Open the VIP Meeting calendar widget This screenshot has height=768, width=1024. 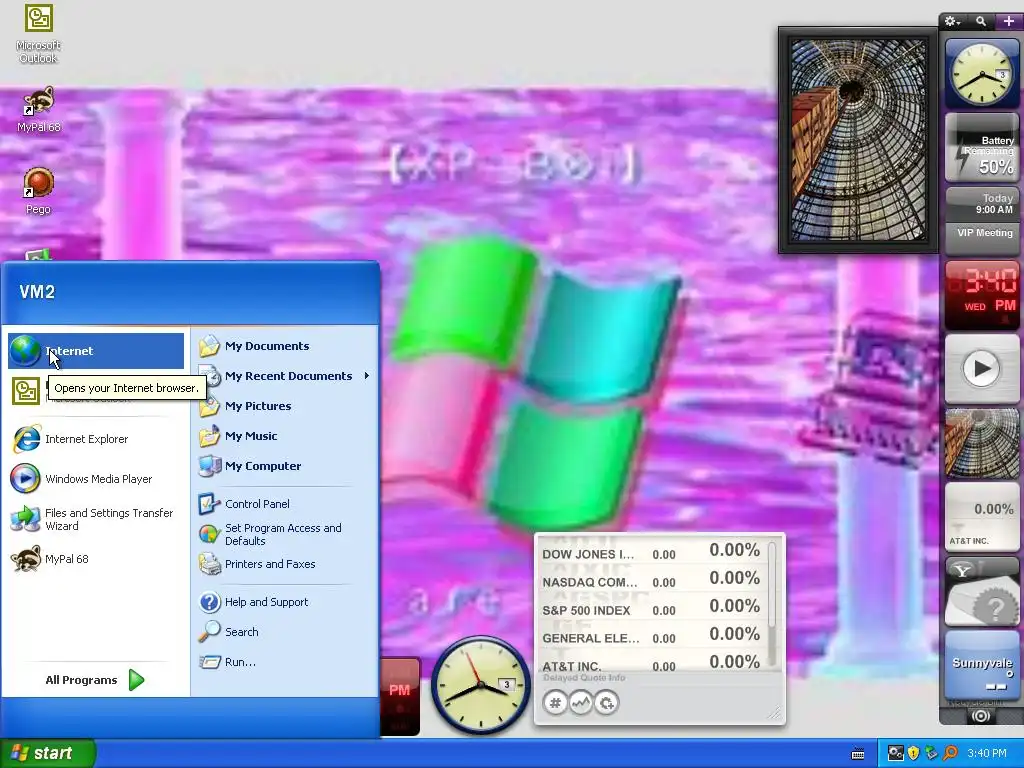[982, 221]
